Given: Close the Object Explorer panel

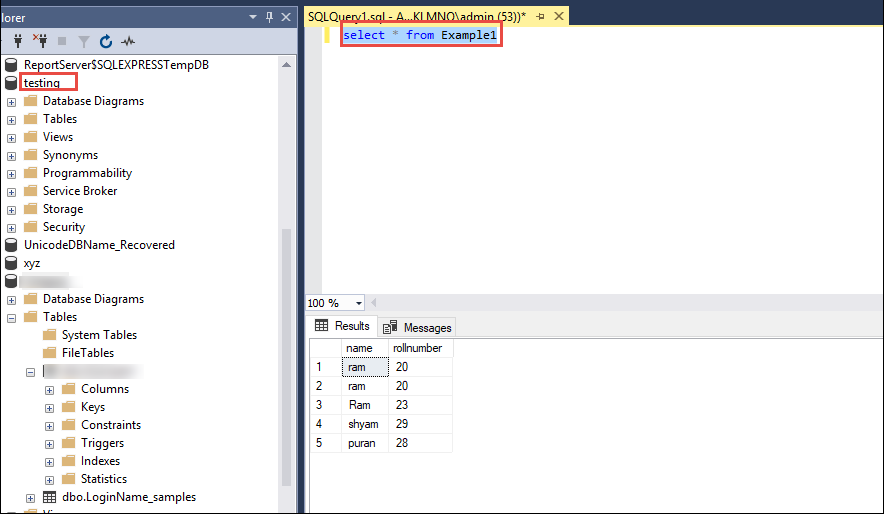Looking at the screenshot, I should point(286,17).
